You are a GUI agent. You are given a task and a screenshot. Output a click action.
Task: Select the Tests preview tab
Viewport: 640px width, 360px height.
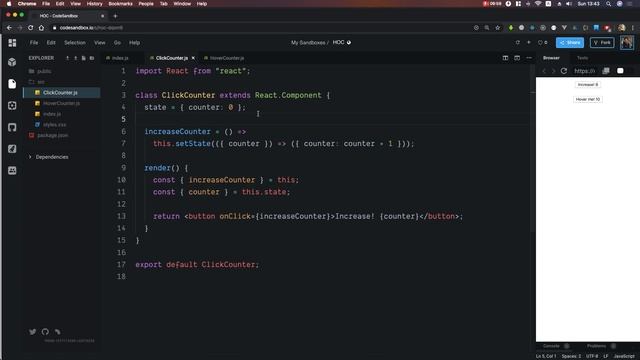point(582,58)
